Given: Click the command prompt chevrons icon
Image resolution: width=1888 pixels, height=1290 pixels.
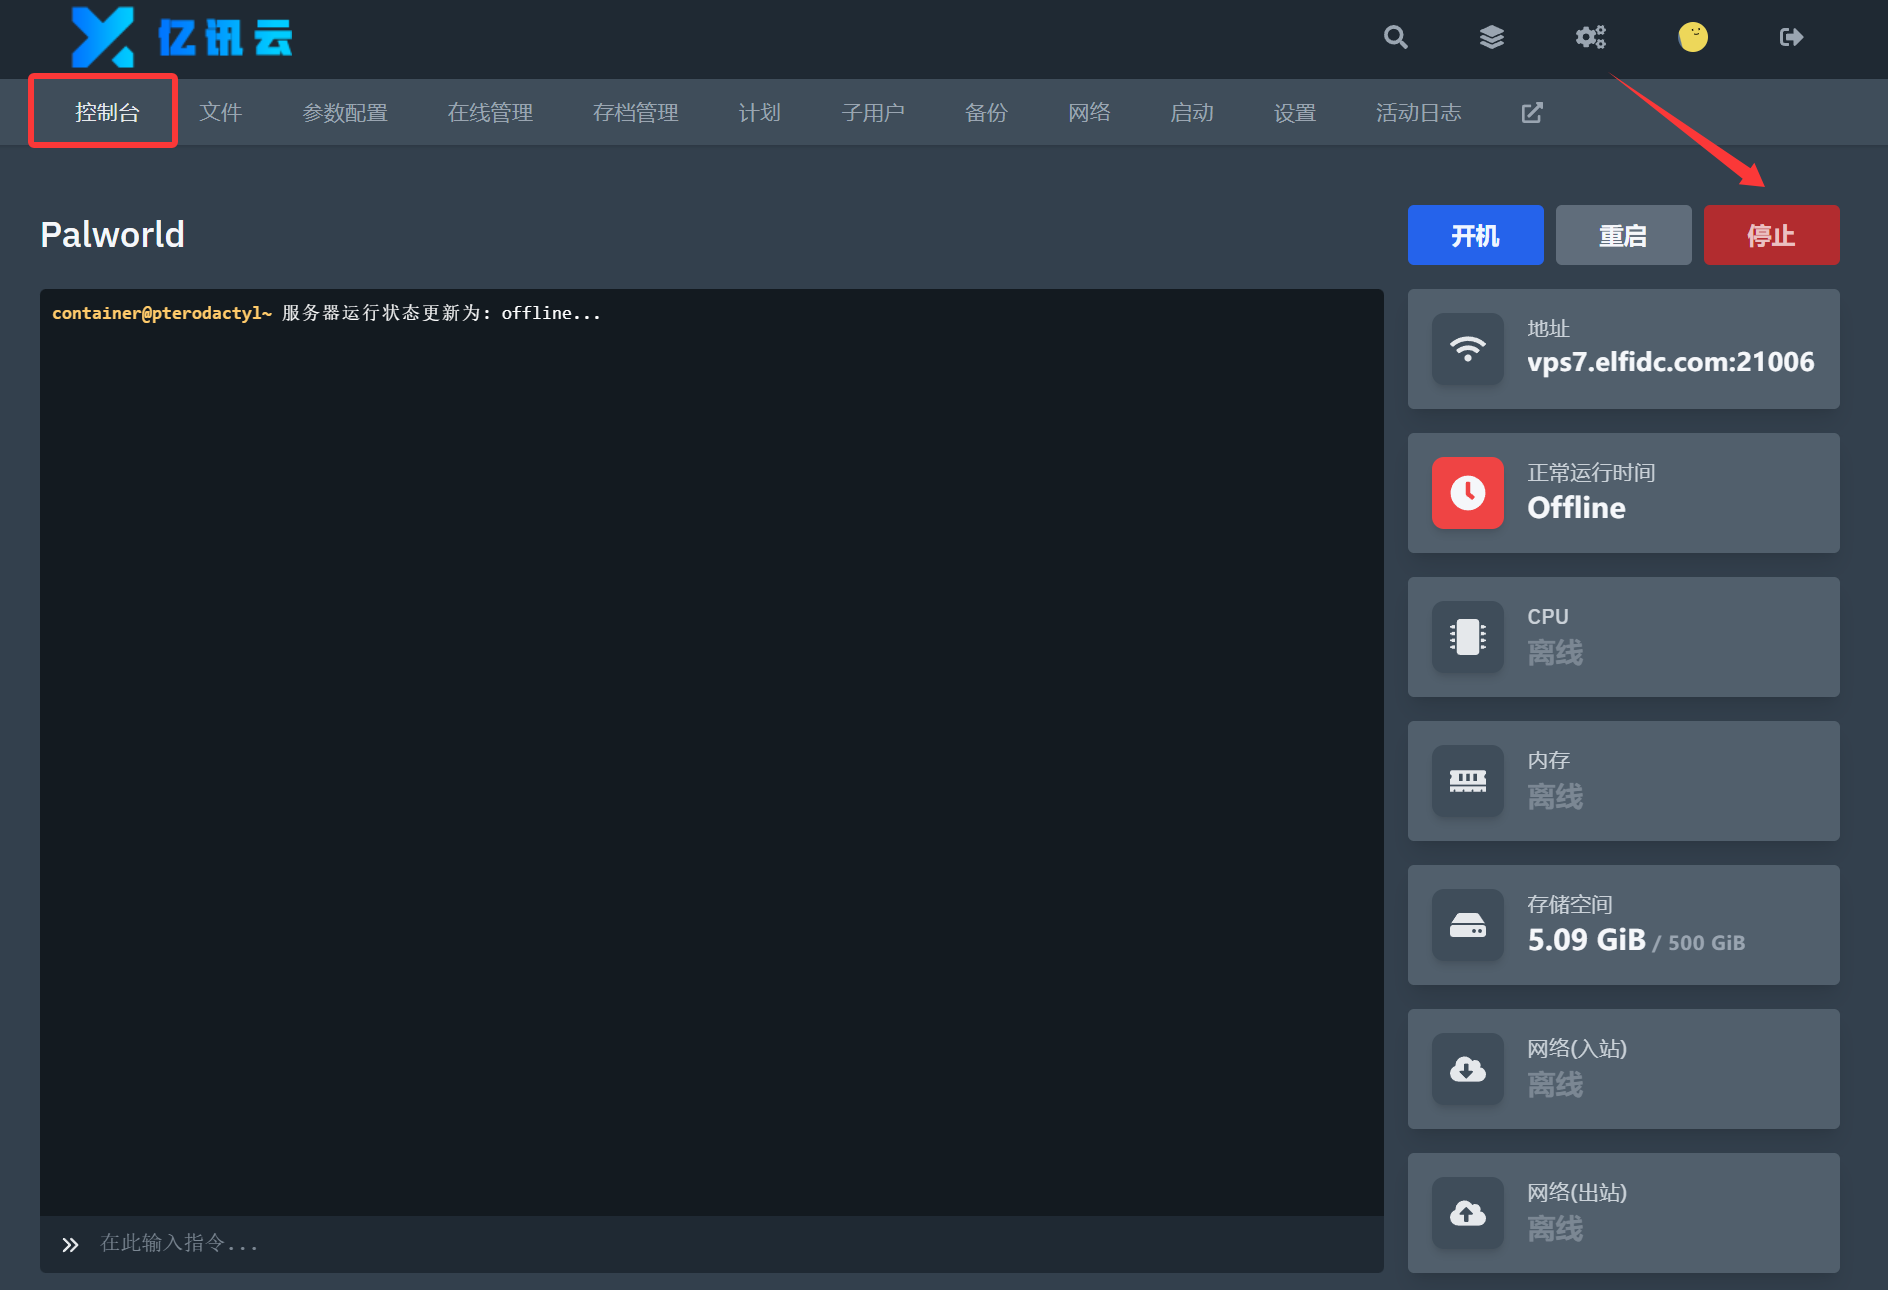Looking at the screenshot, I should [x=70, y=1244].
